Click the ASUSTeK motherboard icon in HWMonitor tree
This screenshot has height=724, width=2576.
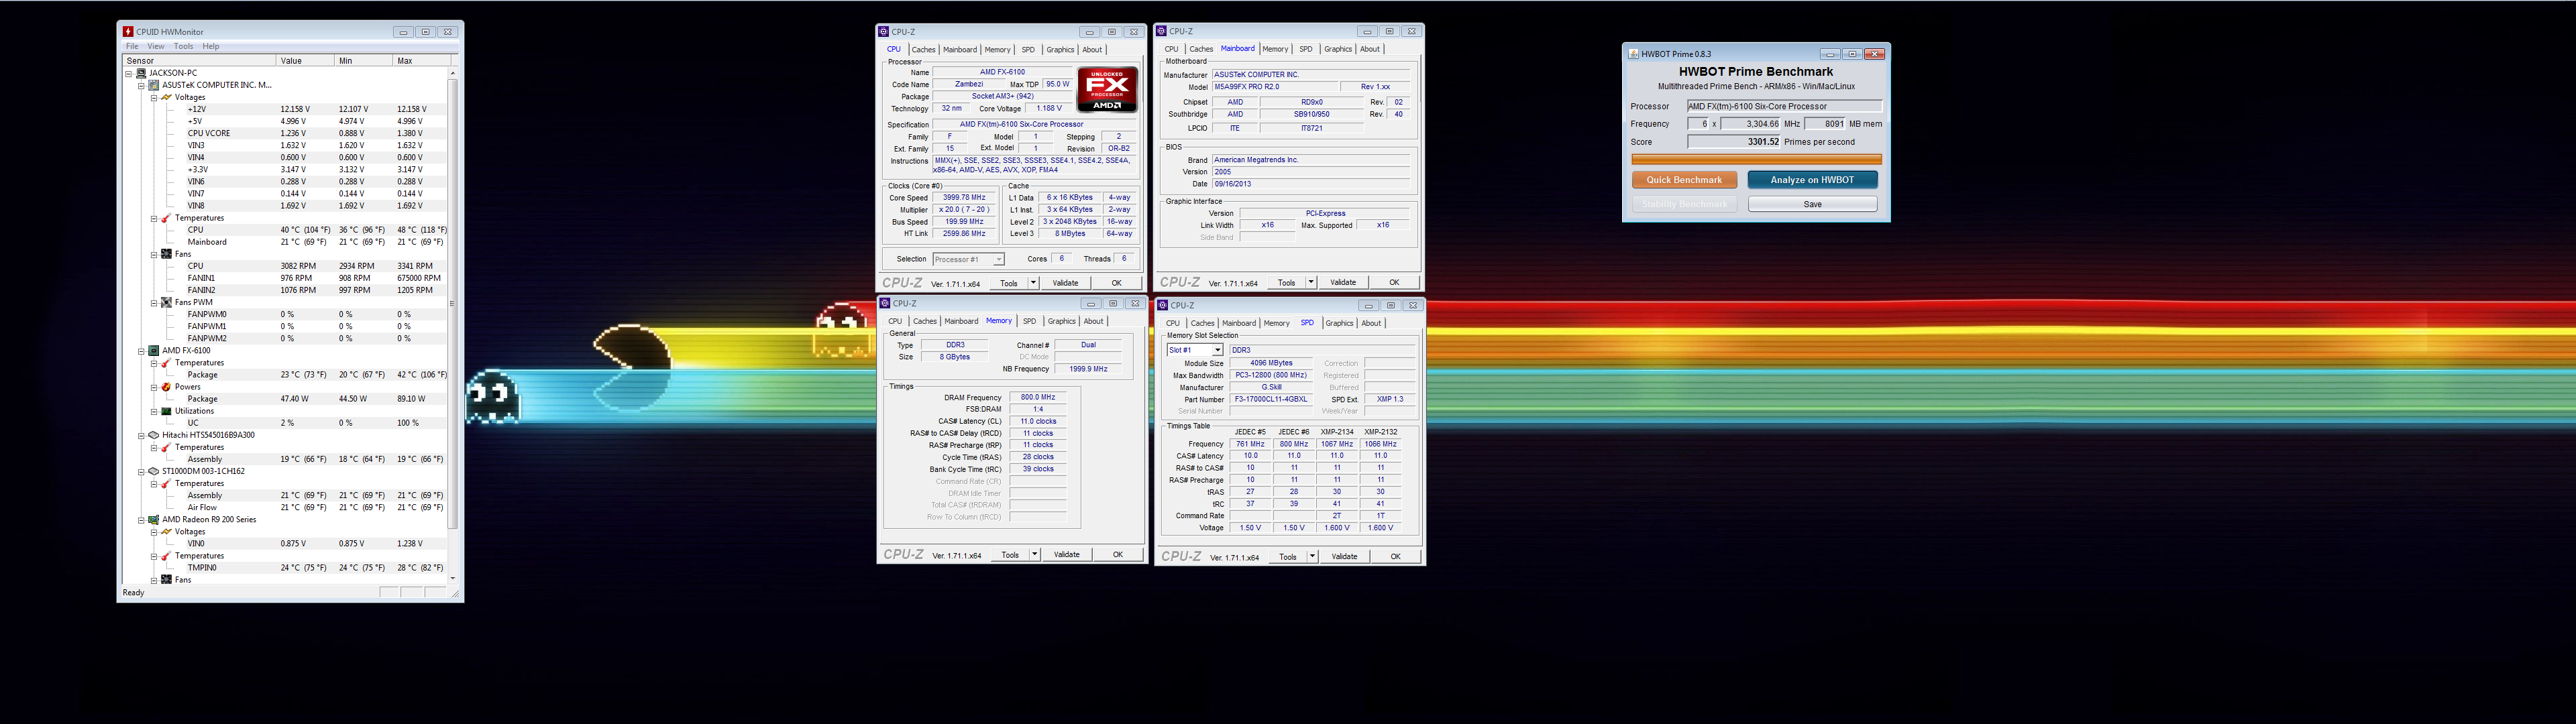click(x=154, y=85)
